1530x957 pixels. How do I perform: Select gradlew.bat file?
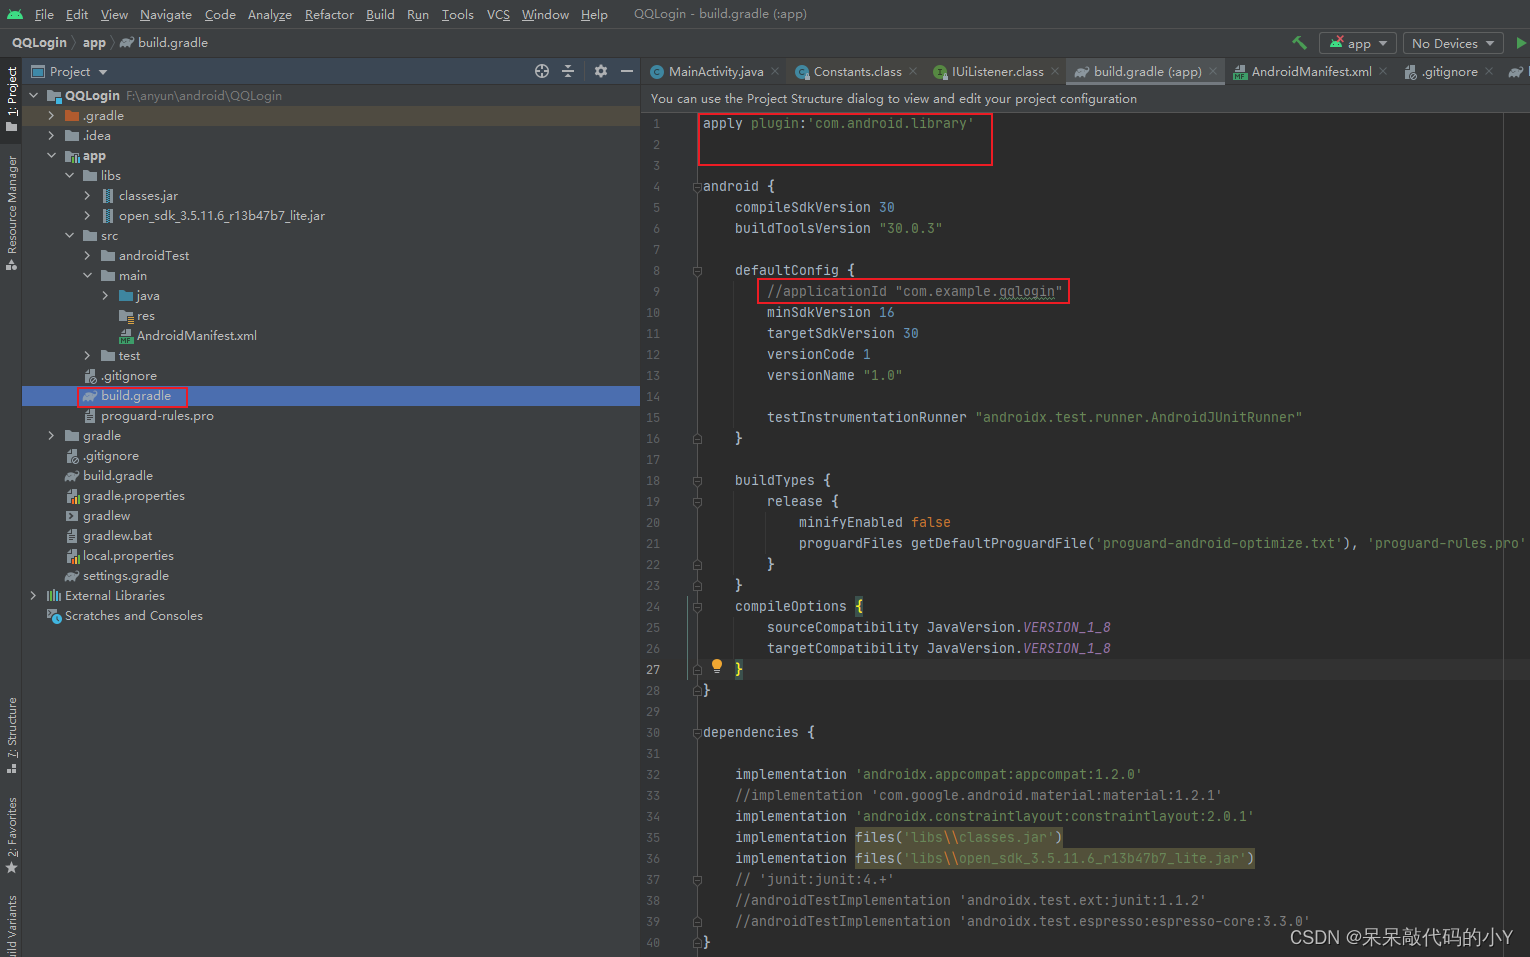tap(117, 536)
